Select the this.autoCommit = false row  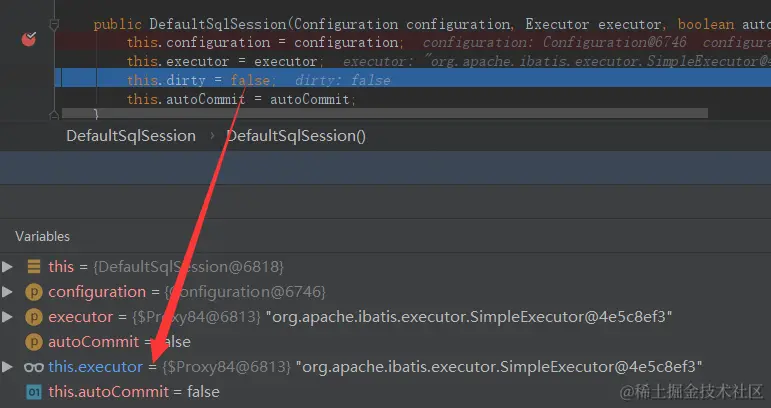[386, 392]
